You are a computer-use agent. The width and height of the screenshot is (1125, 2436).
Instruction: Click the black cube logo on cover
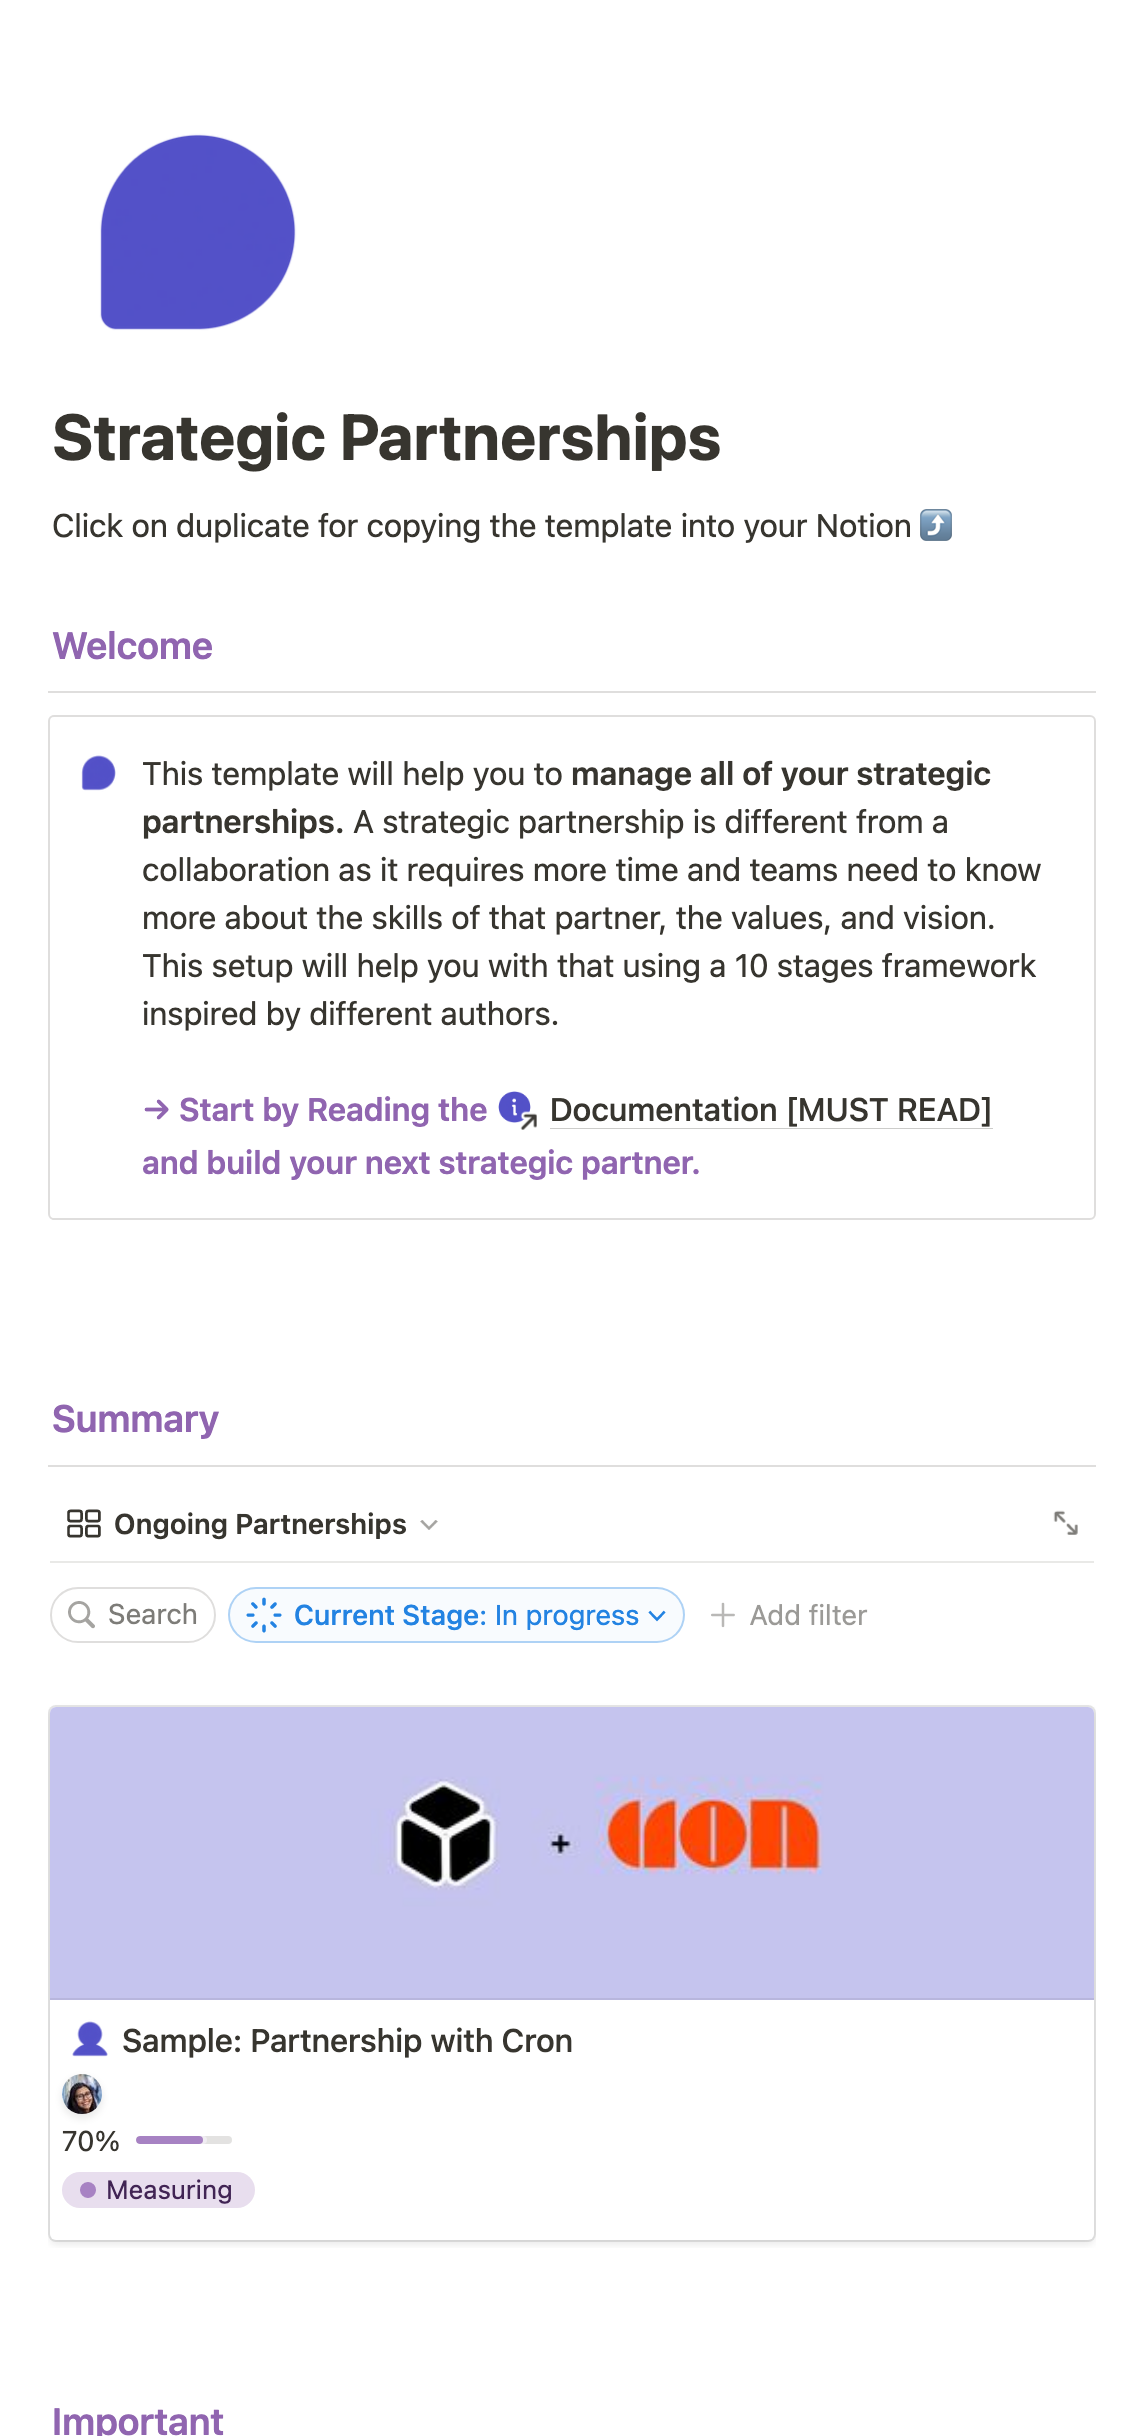pos(446,1834)
